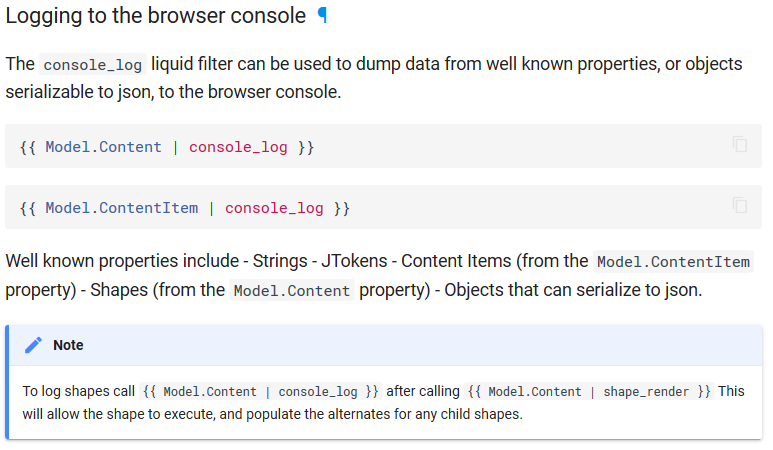Click the text 'Well known properties include'
The image size is (773, 450).
pyautogui.click(x=122, y=261)
